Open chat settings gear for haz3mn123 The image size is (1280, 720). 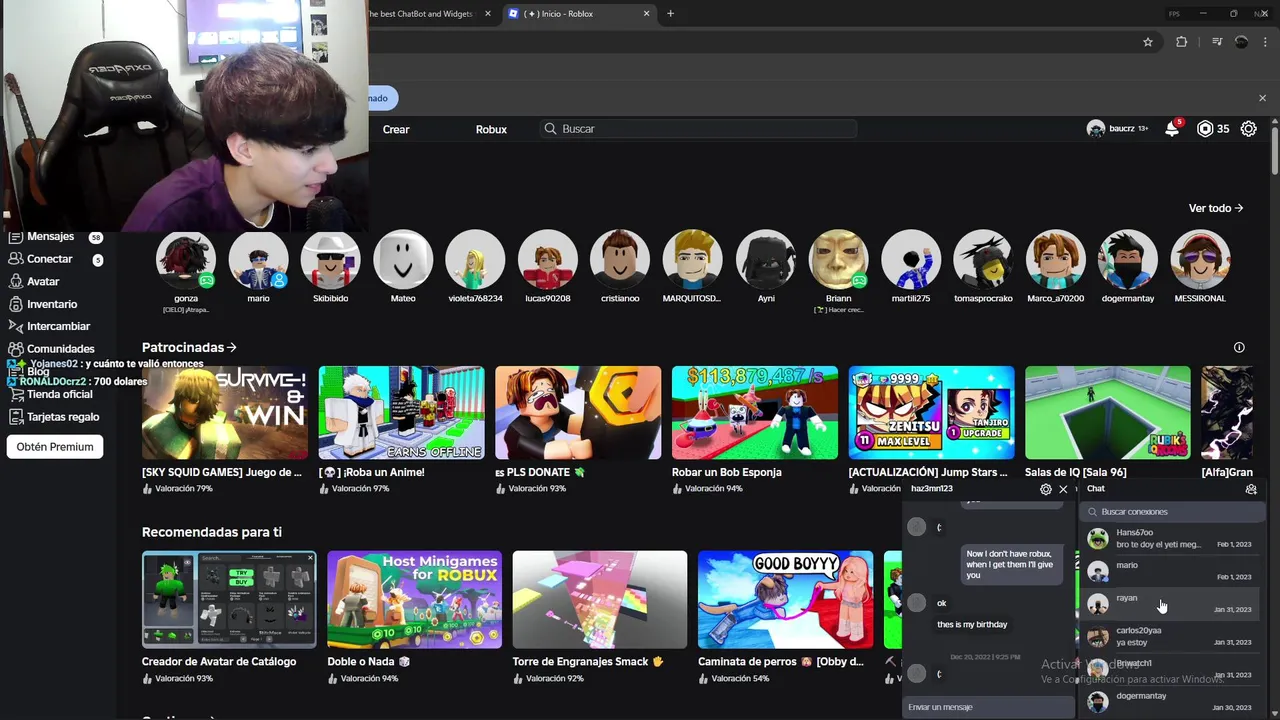click(1046, 489)
